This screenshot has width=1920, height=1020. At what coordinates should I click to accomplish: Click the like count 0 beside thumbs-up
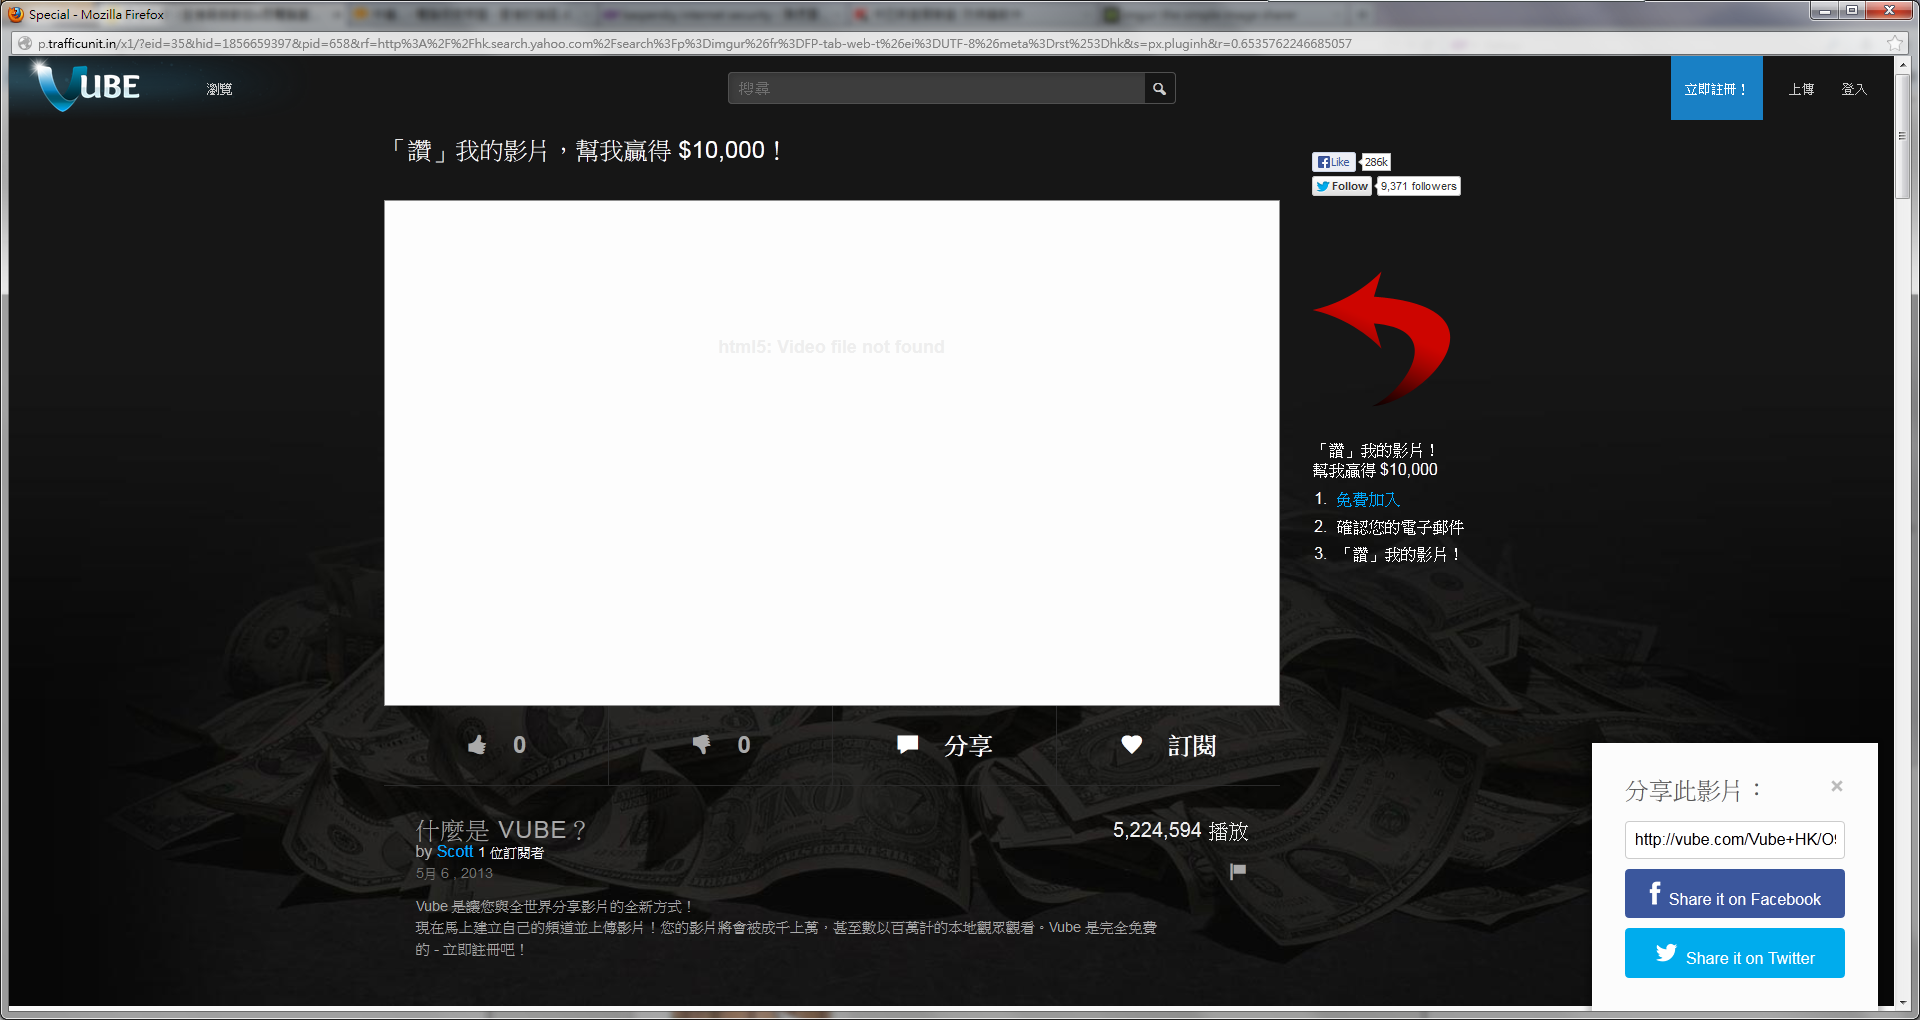[519, 745]
